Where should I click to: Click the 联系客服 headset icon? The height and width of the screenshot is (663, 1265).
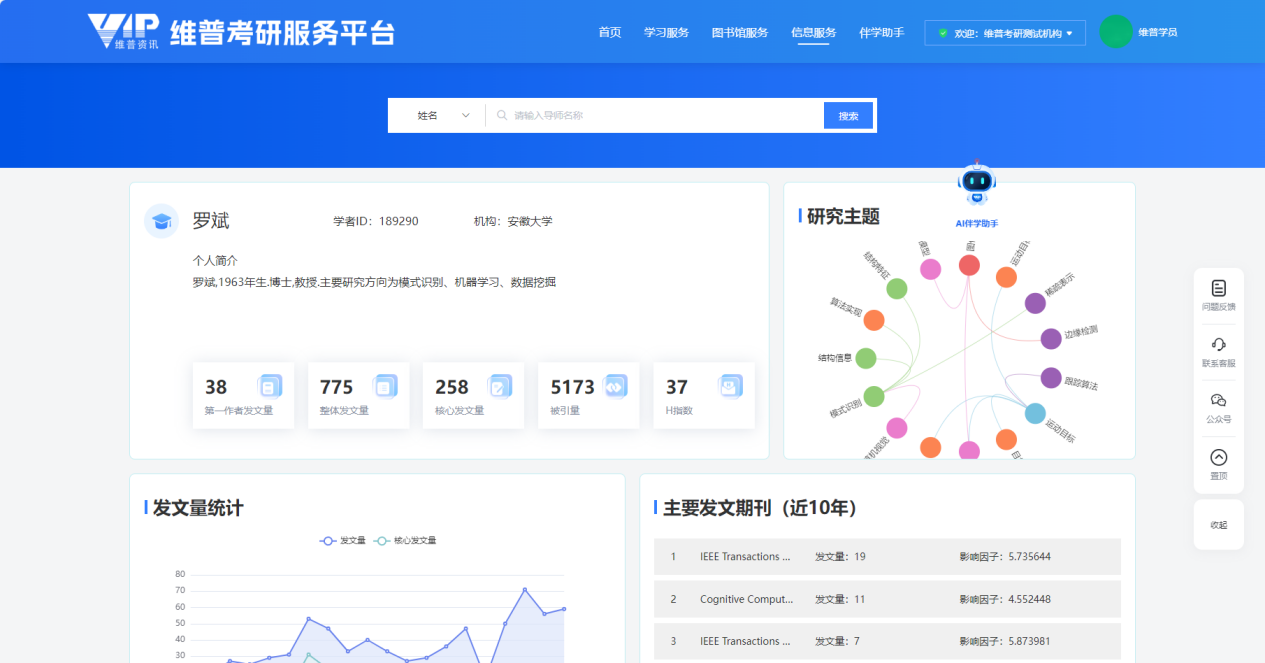(1218, 345)
